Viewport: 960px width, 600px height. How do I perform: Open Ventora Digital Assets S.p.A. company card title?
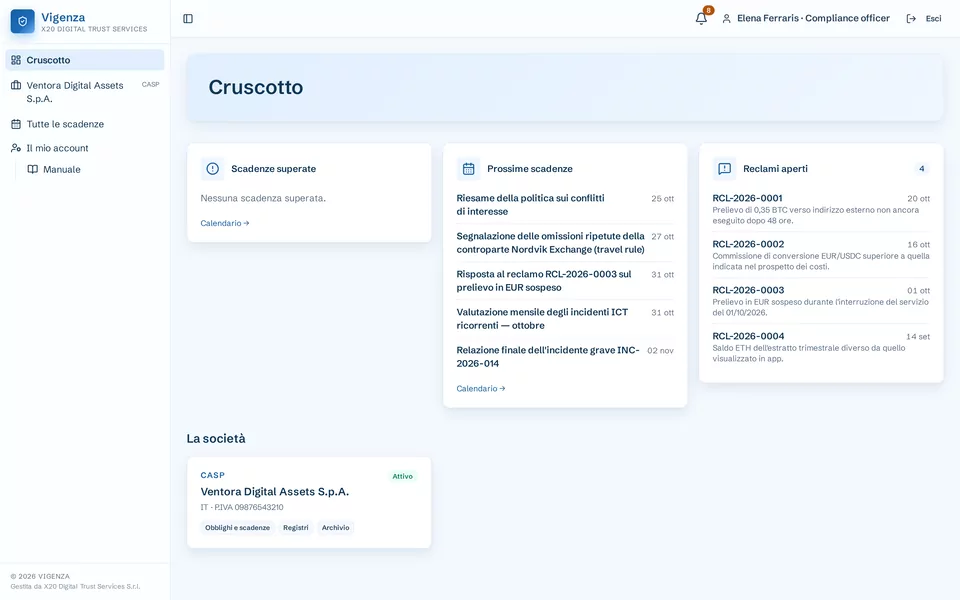tap(275, 492)
